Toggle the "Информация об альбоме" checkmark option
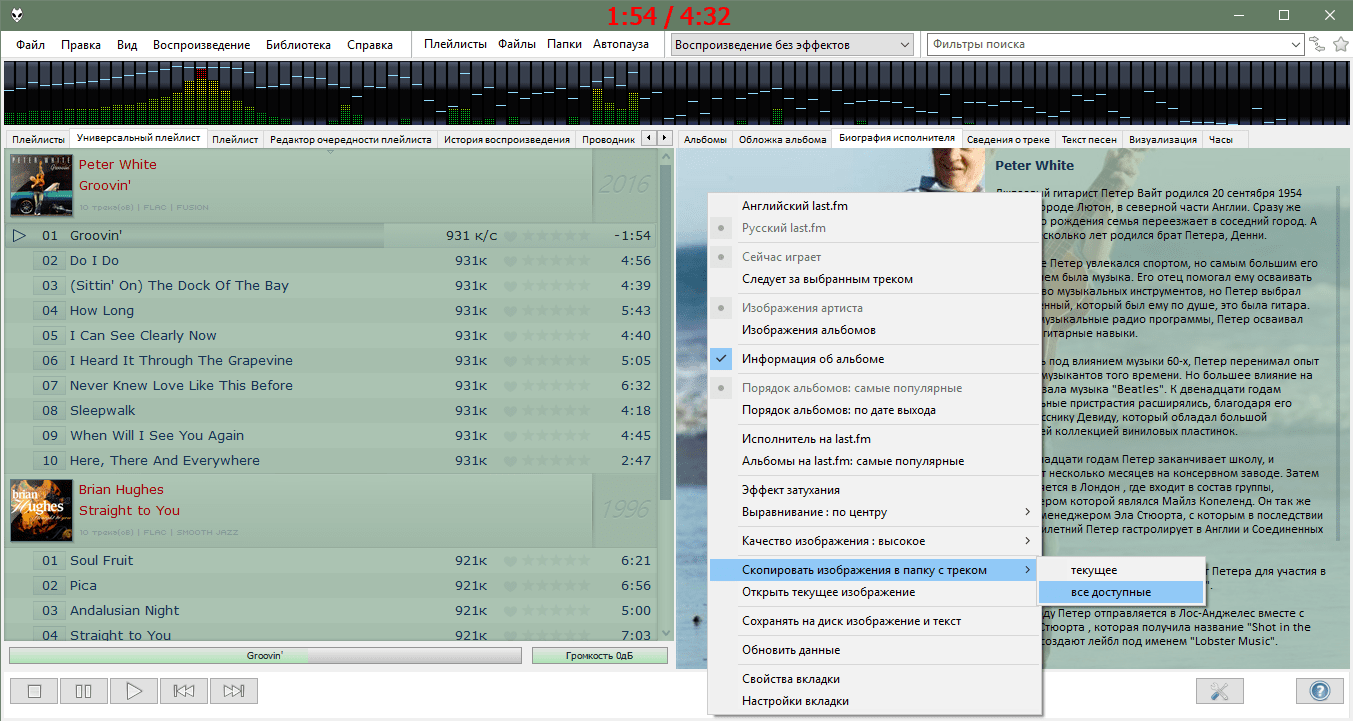 point(812,359)
